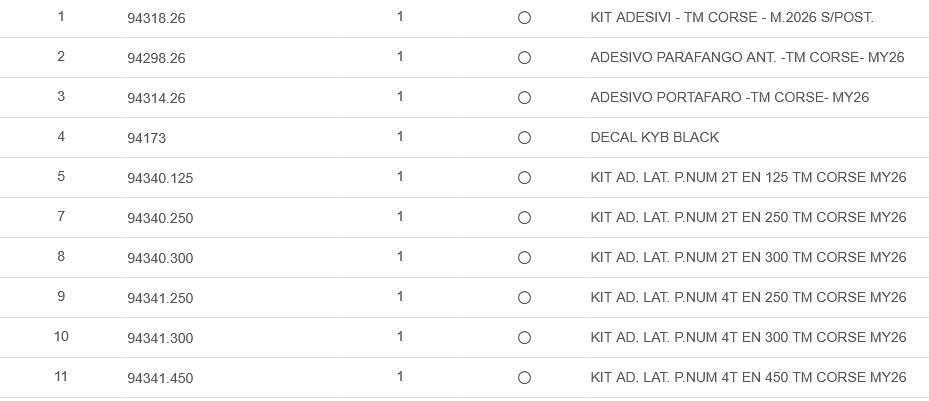929x401 pixels.
Task: Select radio button for ADESIVO PARAFANGO ANT.
Action: click(524, 58)
